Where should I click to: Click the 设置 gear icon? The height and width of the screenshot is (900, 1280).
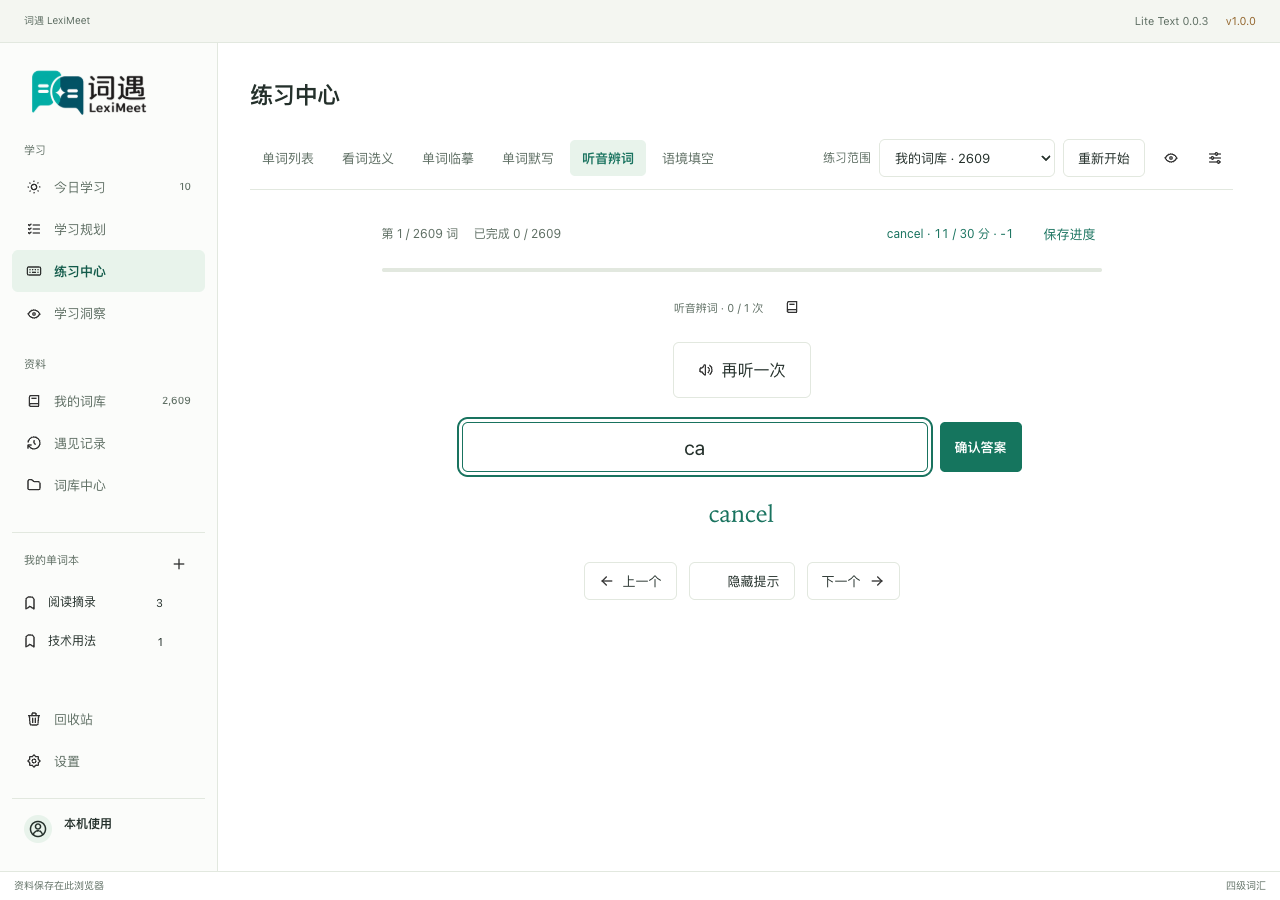34,761
